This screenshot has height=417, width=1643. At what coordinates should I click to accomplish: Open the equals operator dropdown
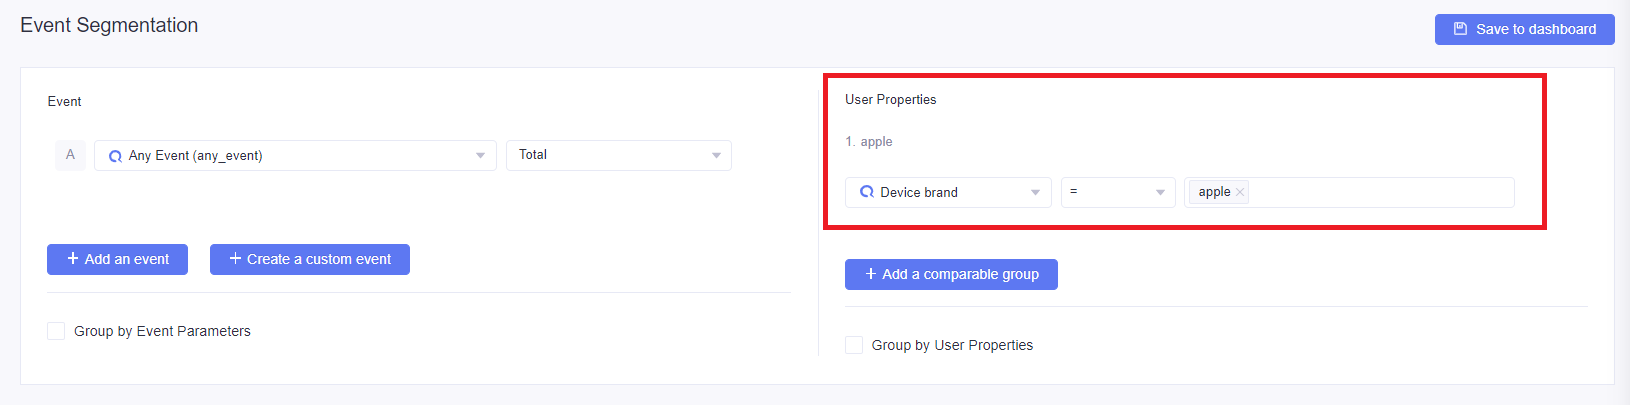(1118, 192)
